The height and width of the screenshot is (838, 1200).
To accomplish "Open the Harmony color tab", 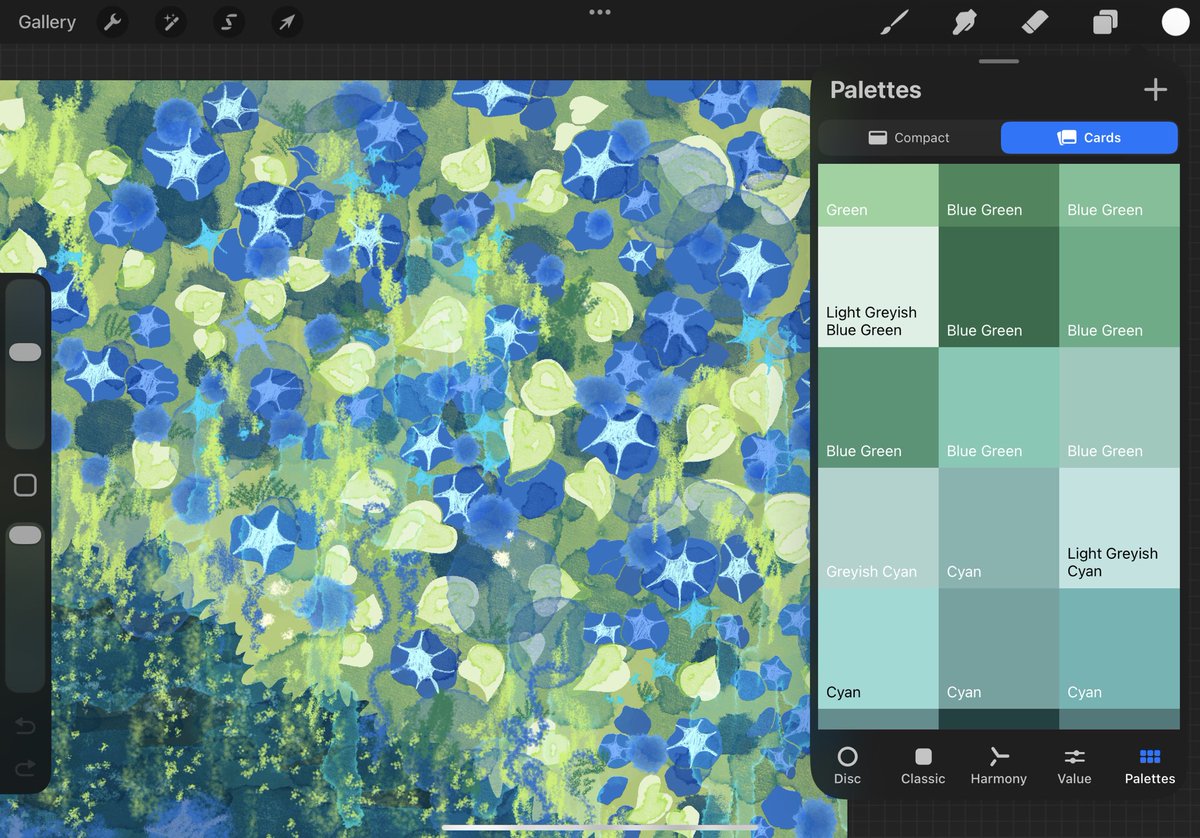I will pos(998,765).
